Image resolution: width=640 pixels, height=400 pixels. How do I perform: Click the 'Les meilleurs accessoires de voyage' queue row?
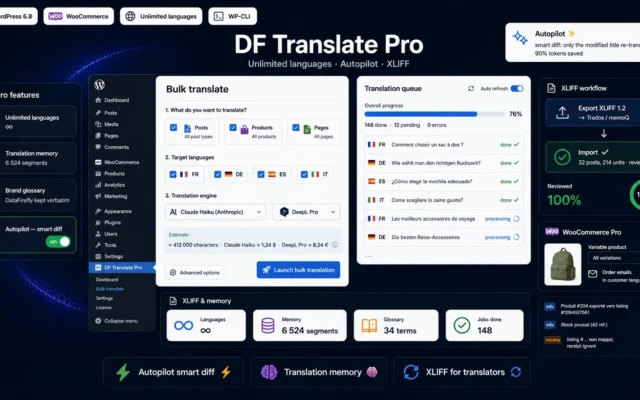(443, 219)
